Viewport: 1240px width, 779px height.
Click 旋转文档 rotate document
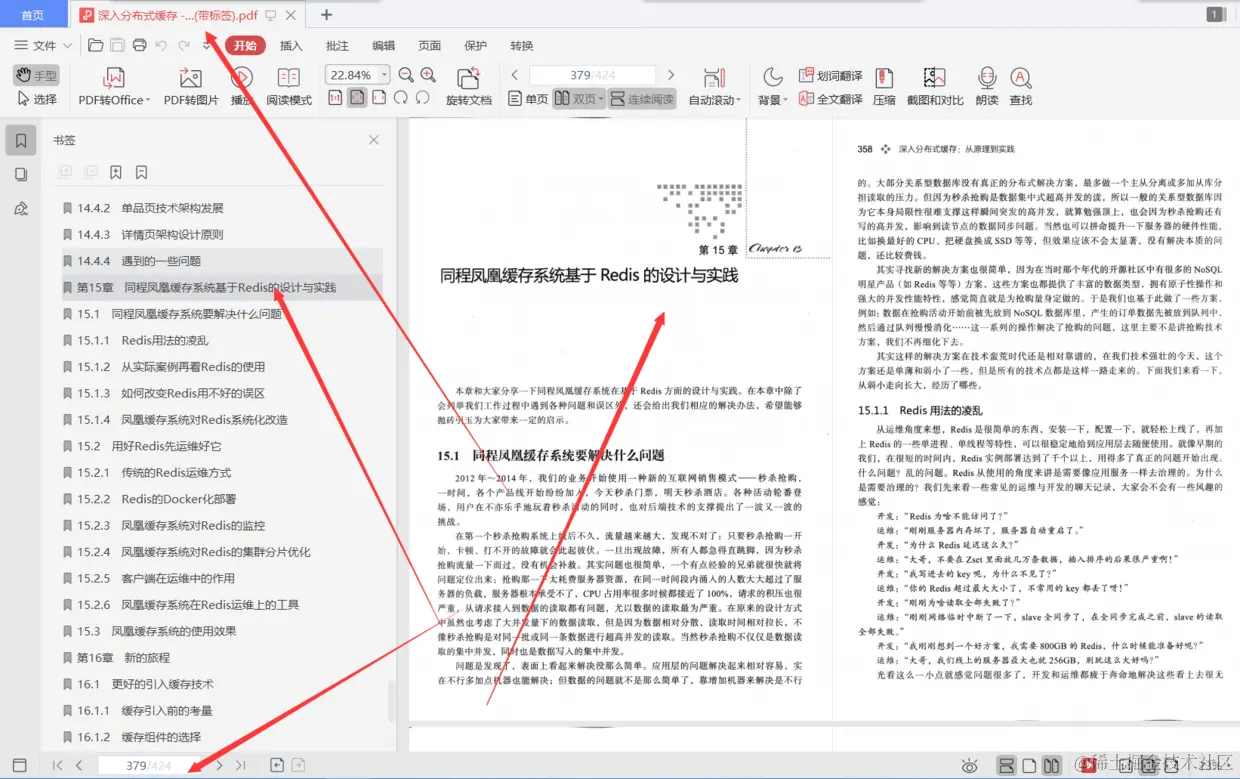coord(468,87)
